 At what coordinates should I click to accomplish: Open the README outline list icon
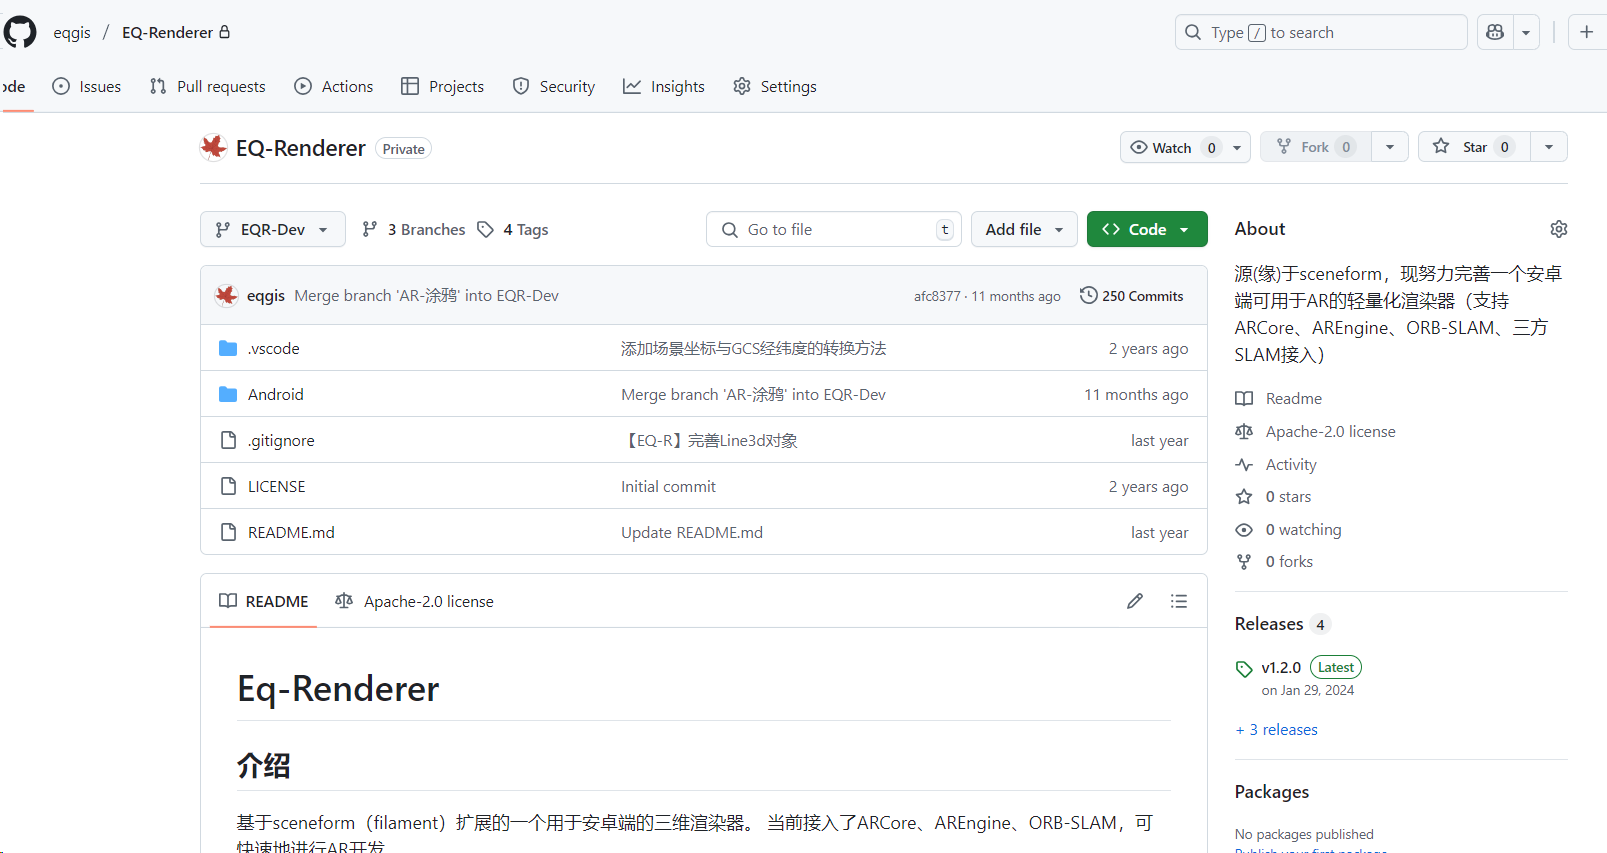coord(1179,601)
